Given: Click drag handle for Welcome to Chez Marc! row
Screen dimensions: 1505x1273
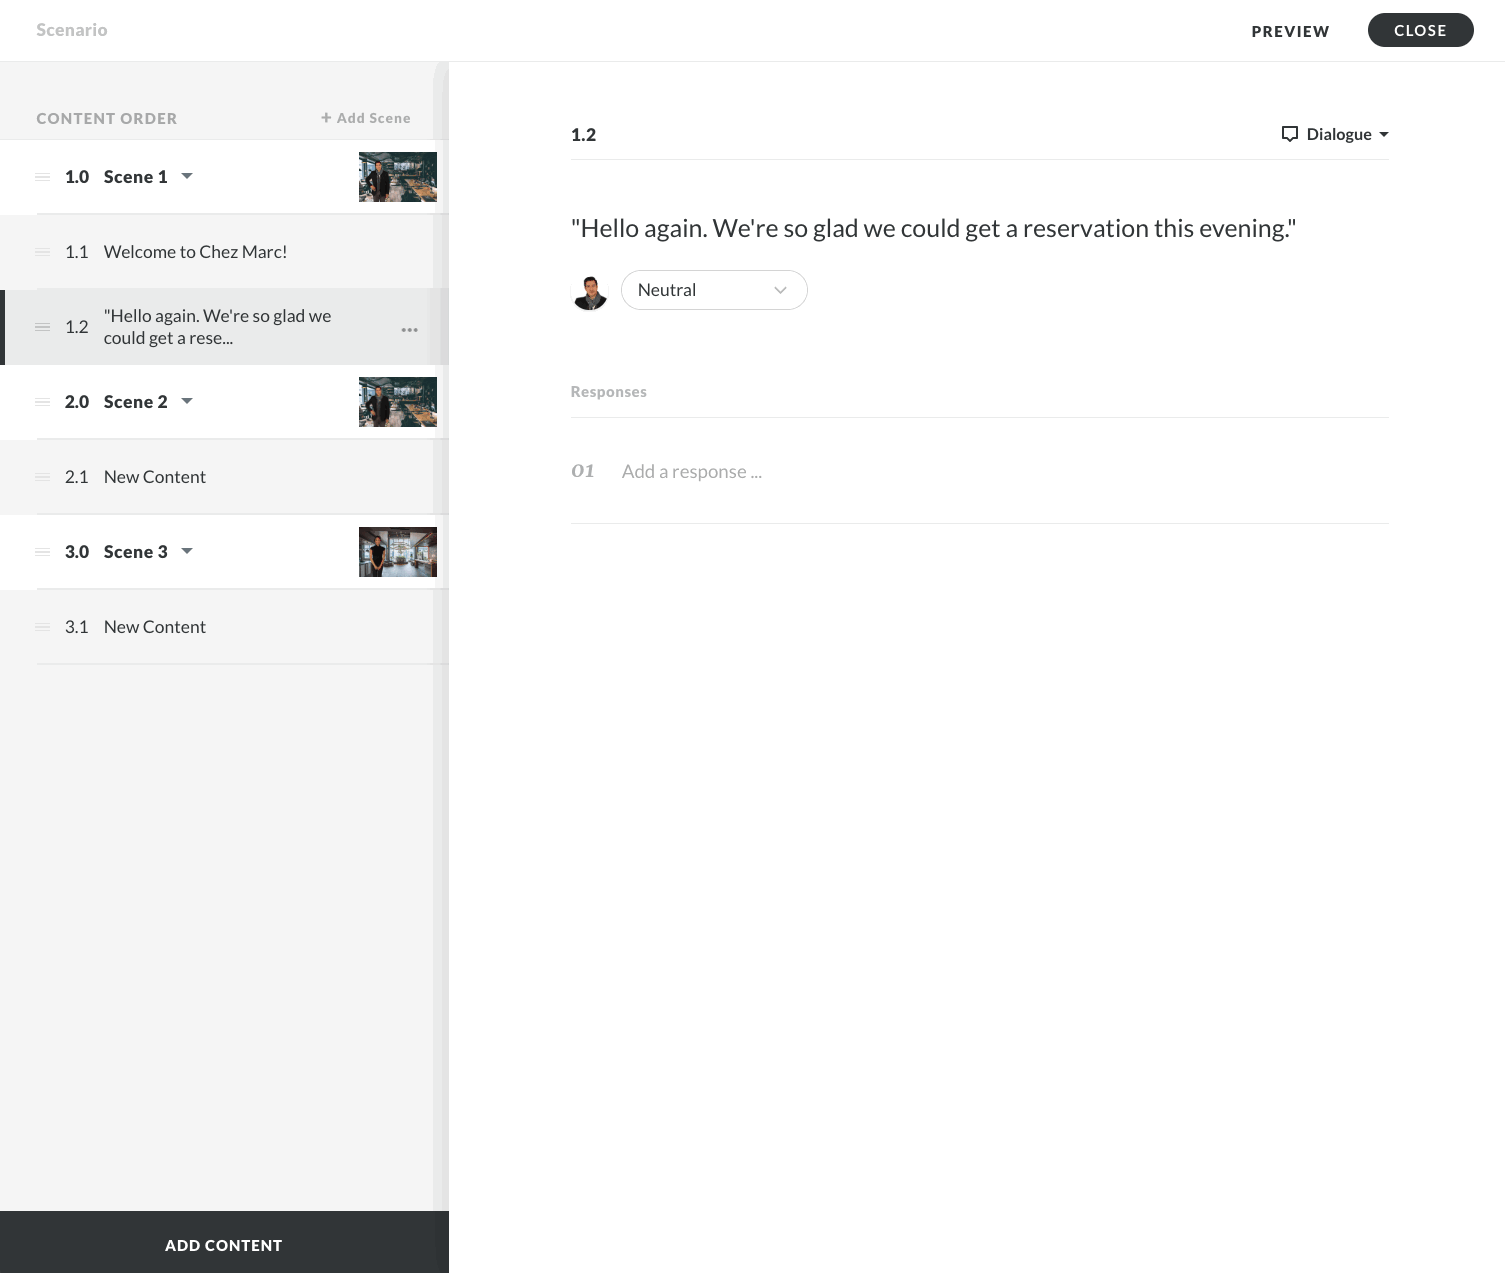Looking at the screenshot, I should 43,252.
